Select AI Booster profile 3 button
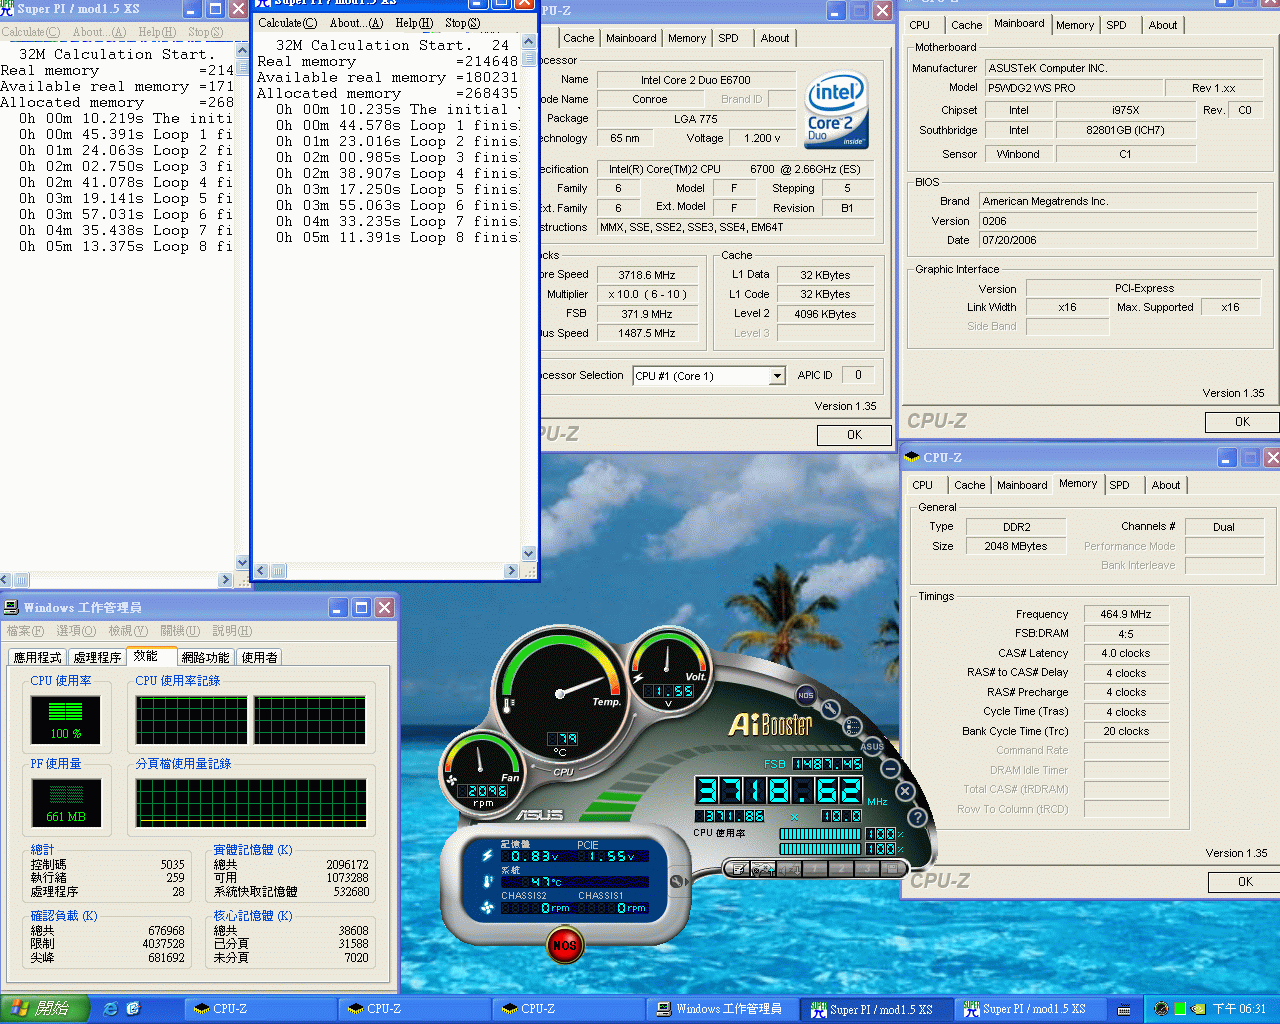Image resolution: width=1280 pixels, height=1024 pixels. [x=867, y=869]
